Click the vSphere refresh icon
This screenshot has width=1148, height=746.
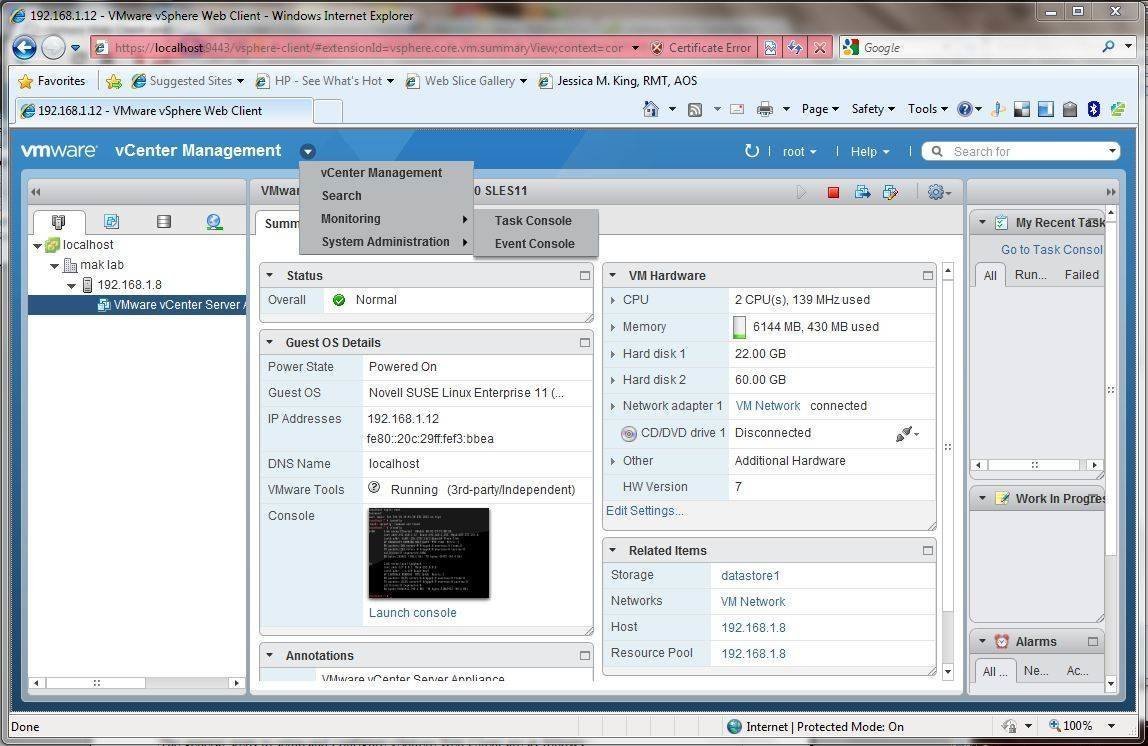click(751, 151)
